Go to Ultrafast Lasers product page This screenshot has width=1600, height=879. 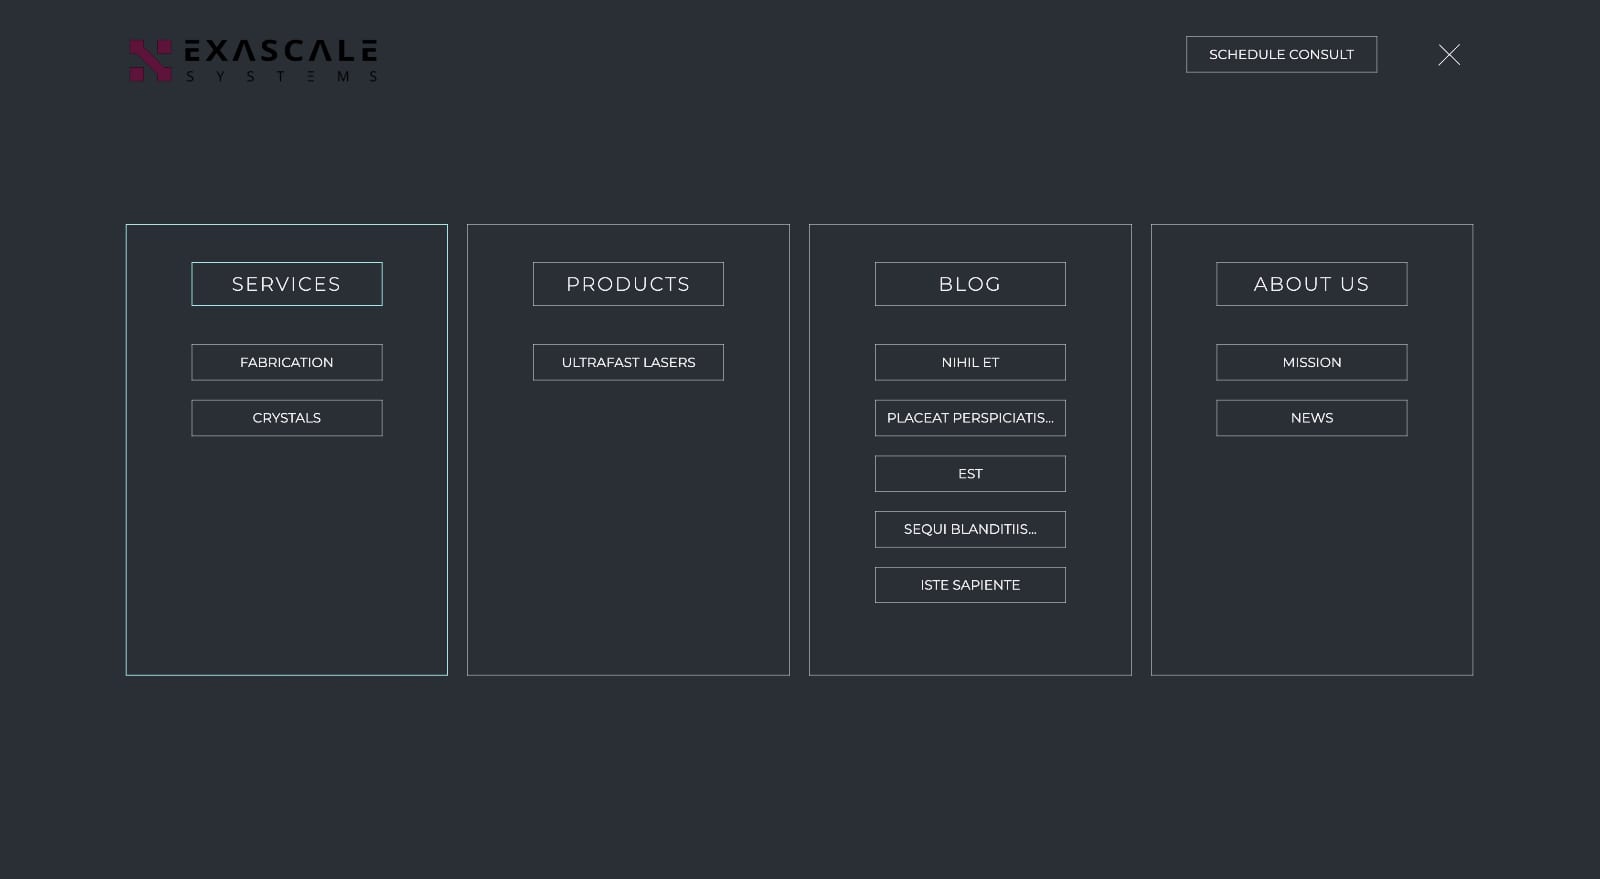coord(628,362)
